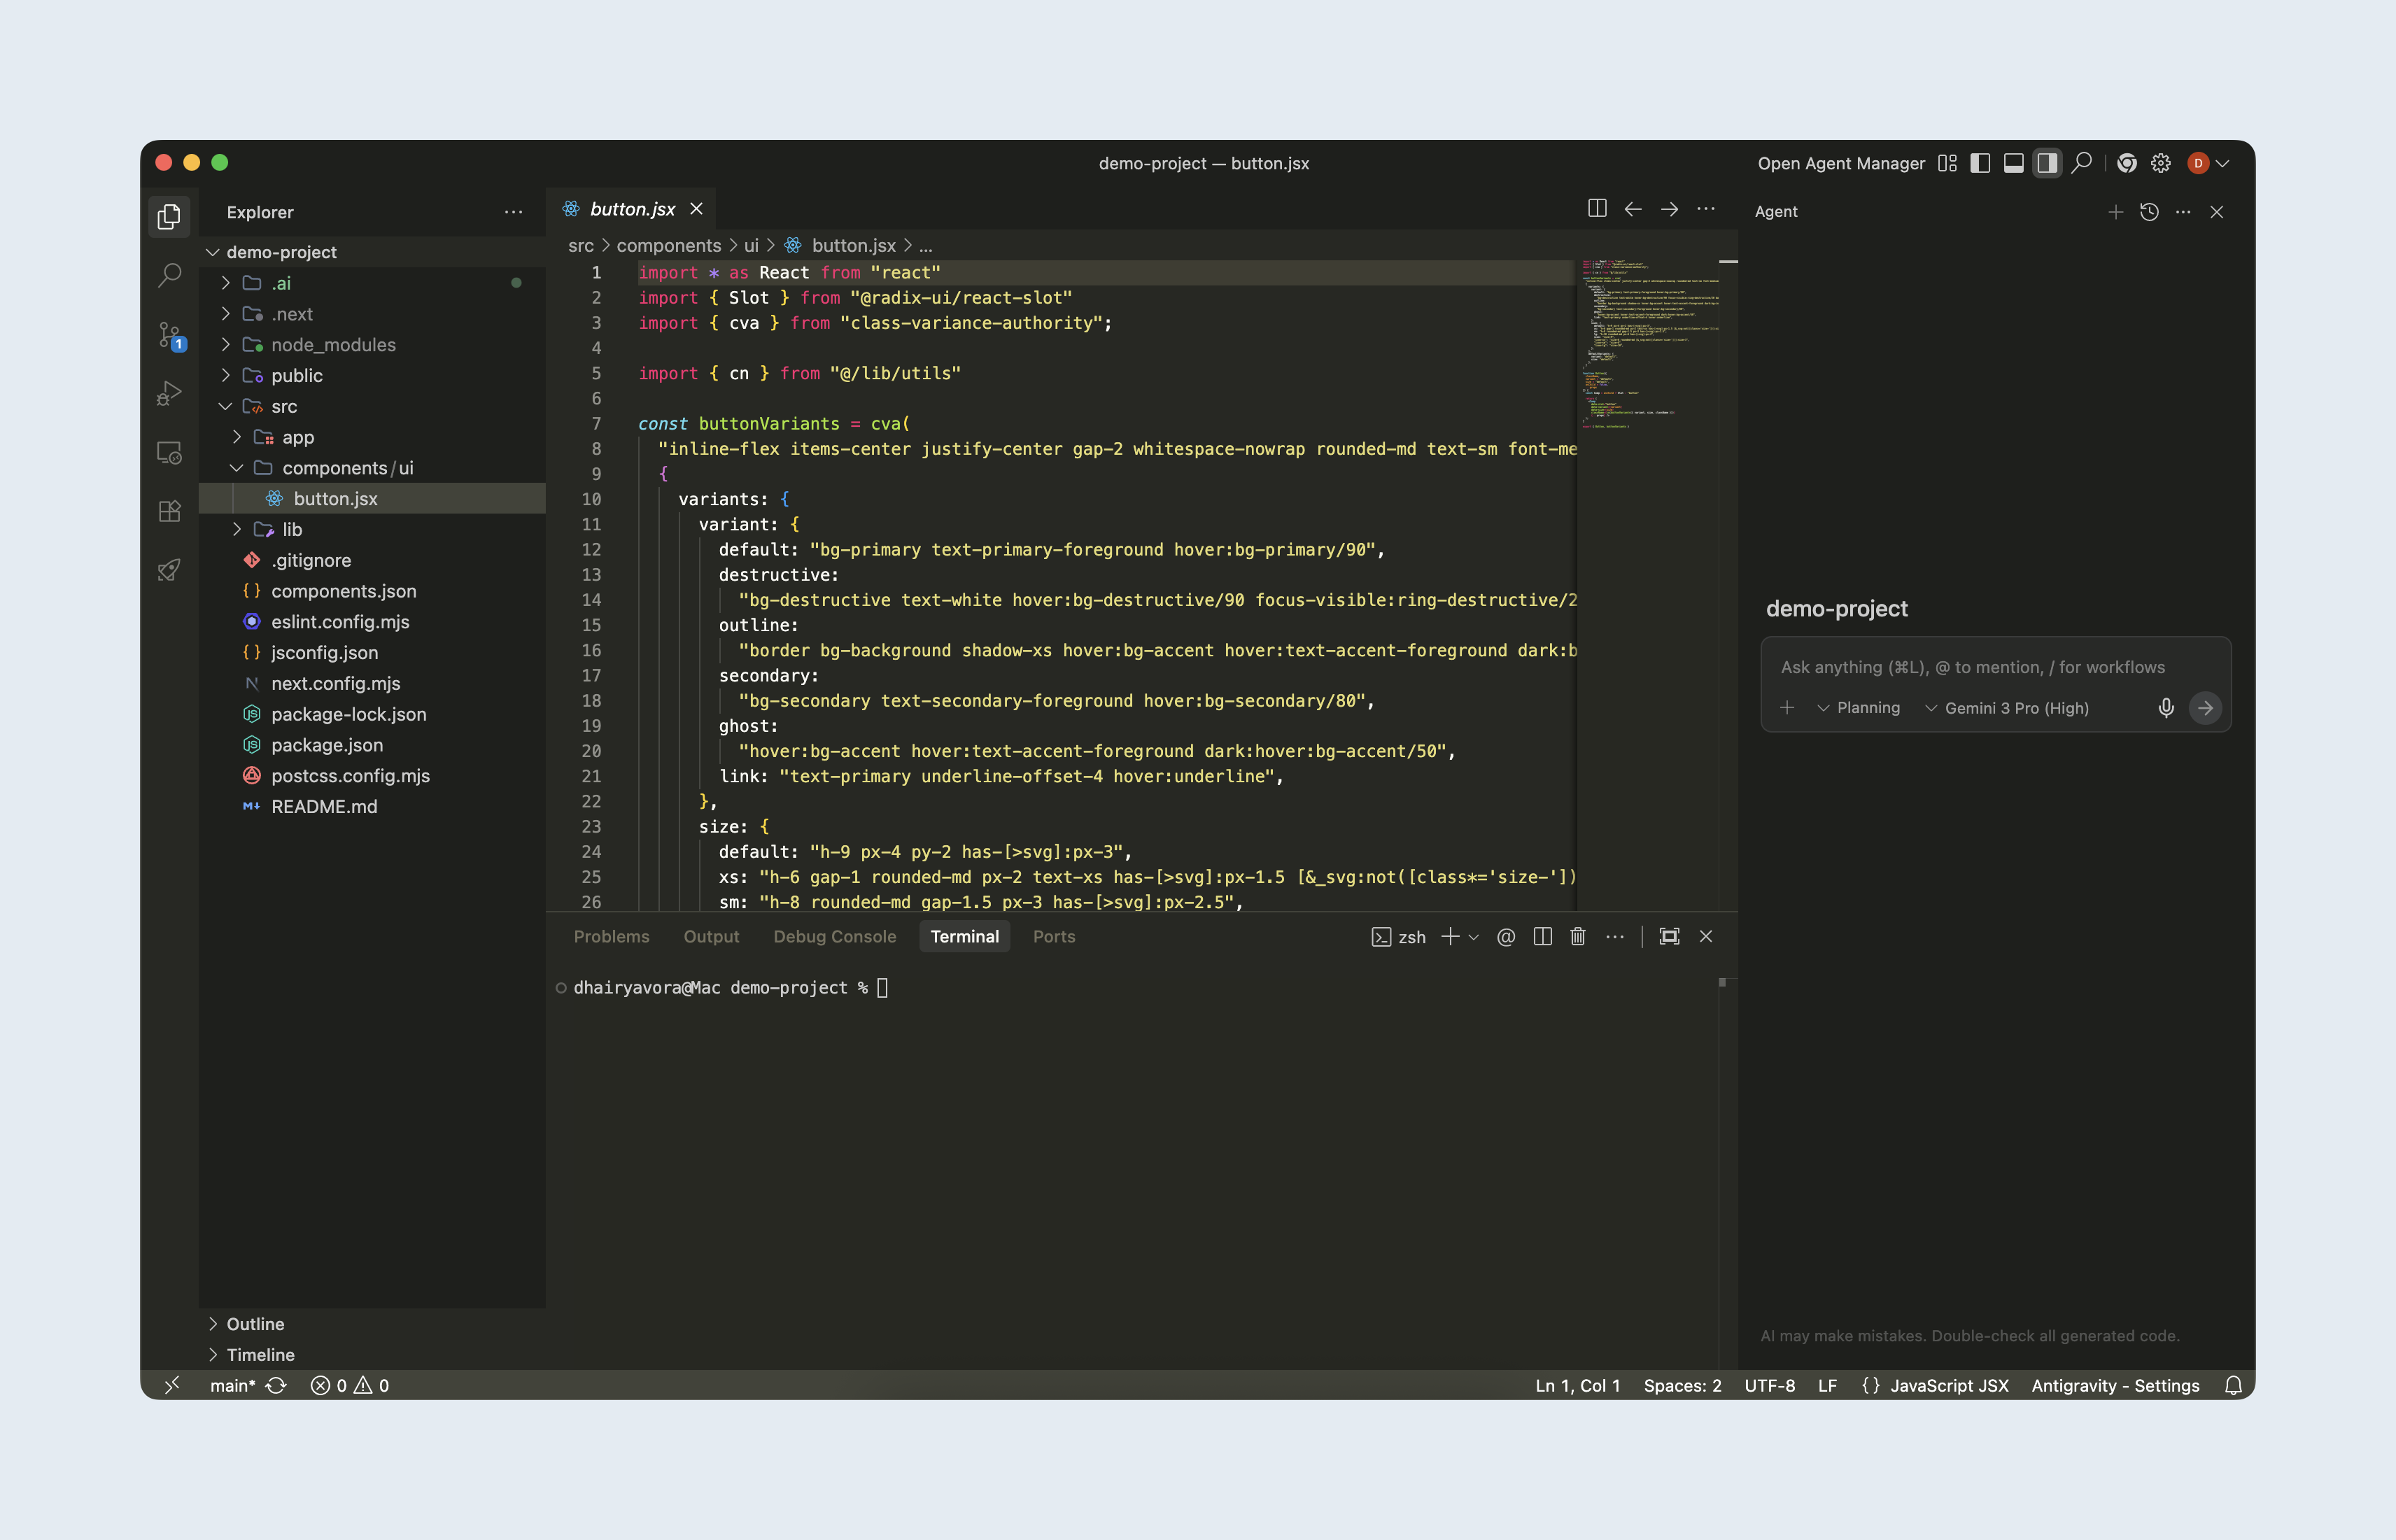
Task: Click Antigravity - Settings in status bar
Action: tap(2115, 1385)
